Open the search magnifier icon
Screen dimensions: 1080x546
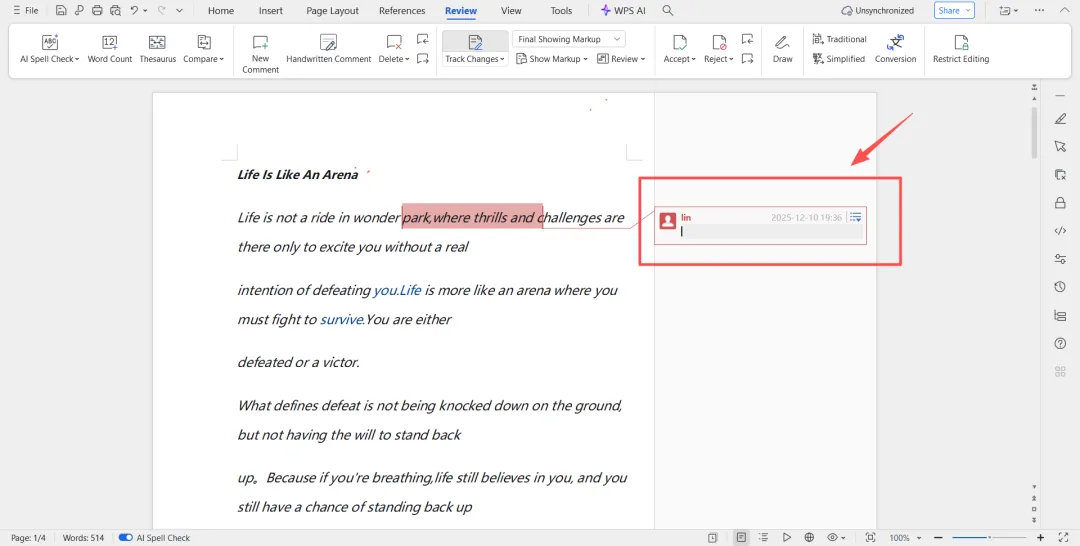coord(667,10)
